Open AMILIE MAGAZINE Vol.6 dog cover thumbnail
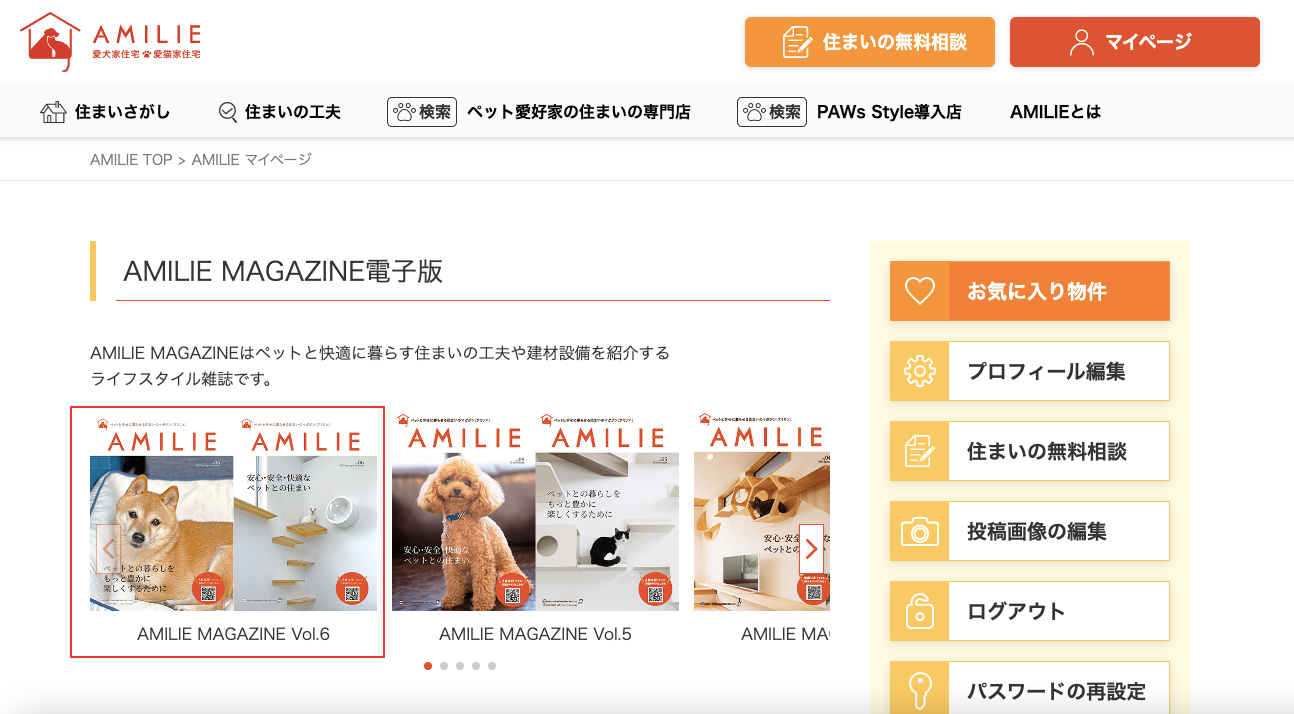Image resolution: width=1294 pixels, height=714 pixels. pos(161,511)
